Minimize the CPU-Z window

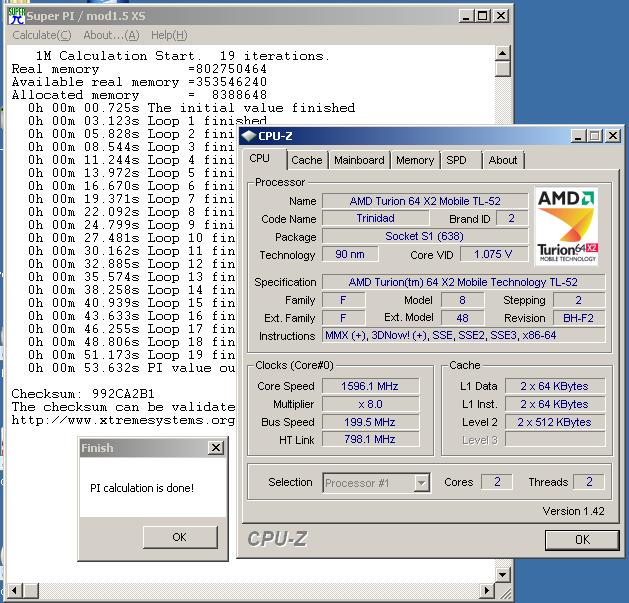point(578,136)
